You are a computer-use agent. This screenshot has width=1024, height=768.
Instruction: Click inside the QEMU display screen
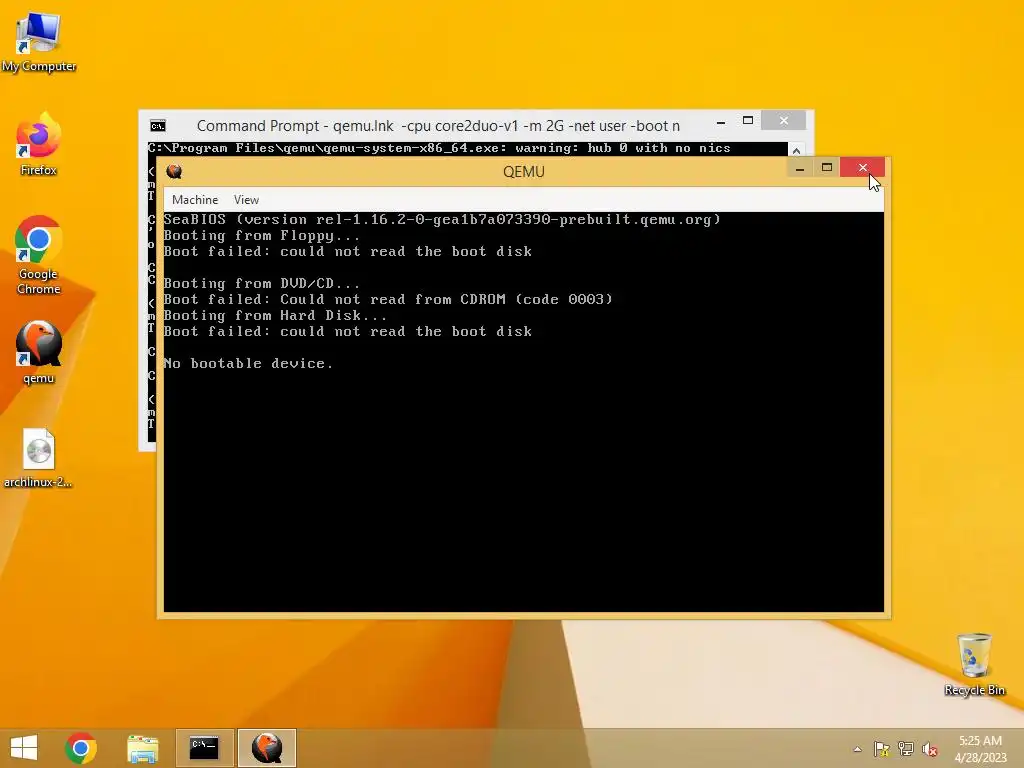point(523,411)
